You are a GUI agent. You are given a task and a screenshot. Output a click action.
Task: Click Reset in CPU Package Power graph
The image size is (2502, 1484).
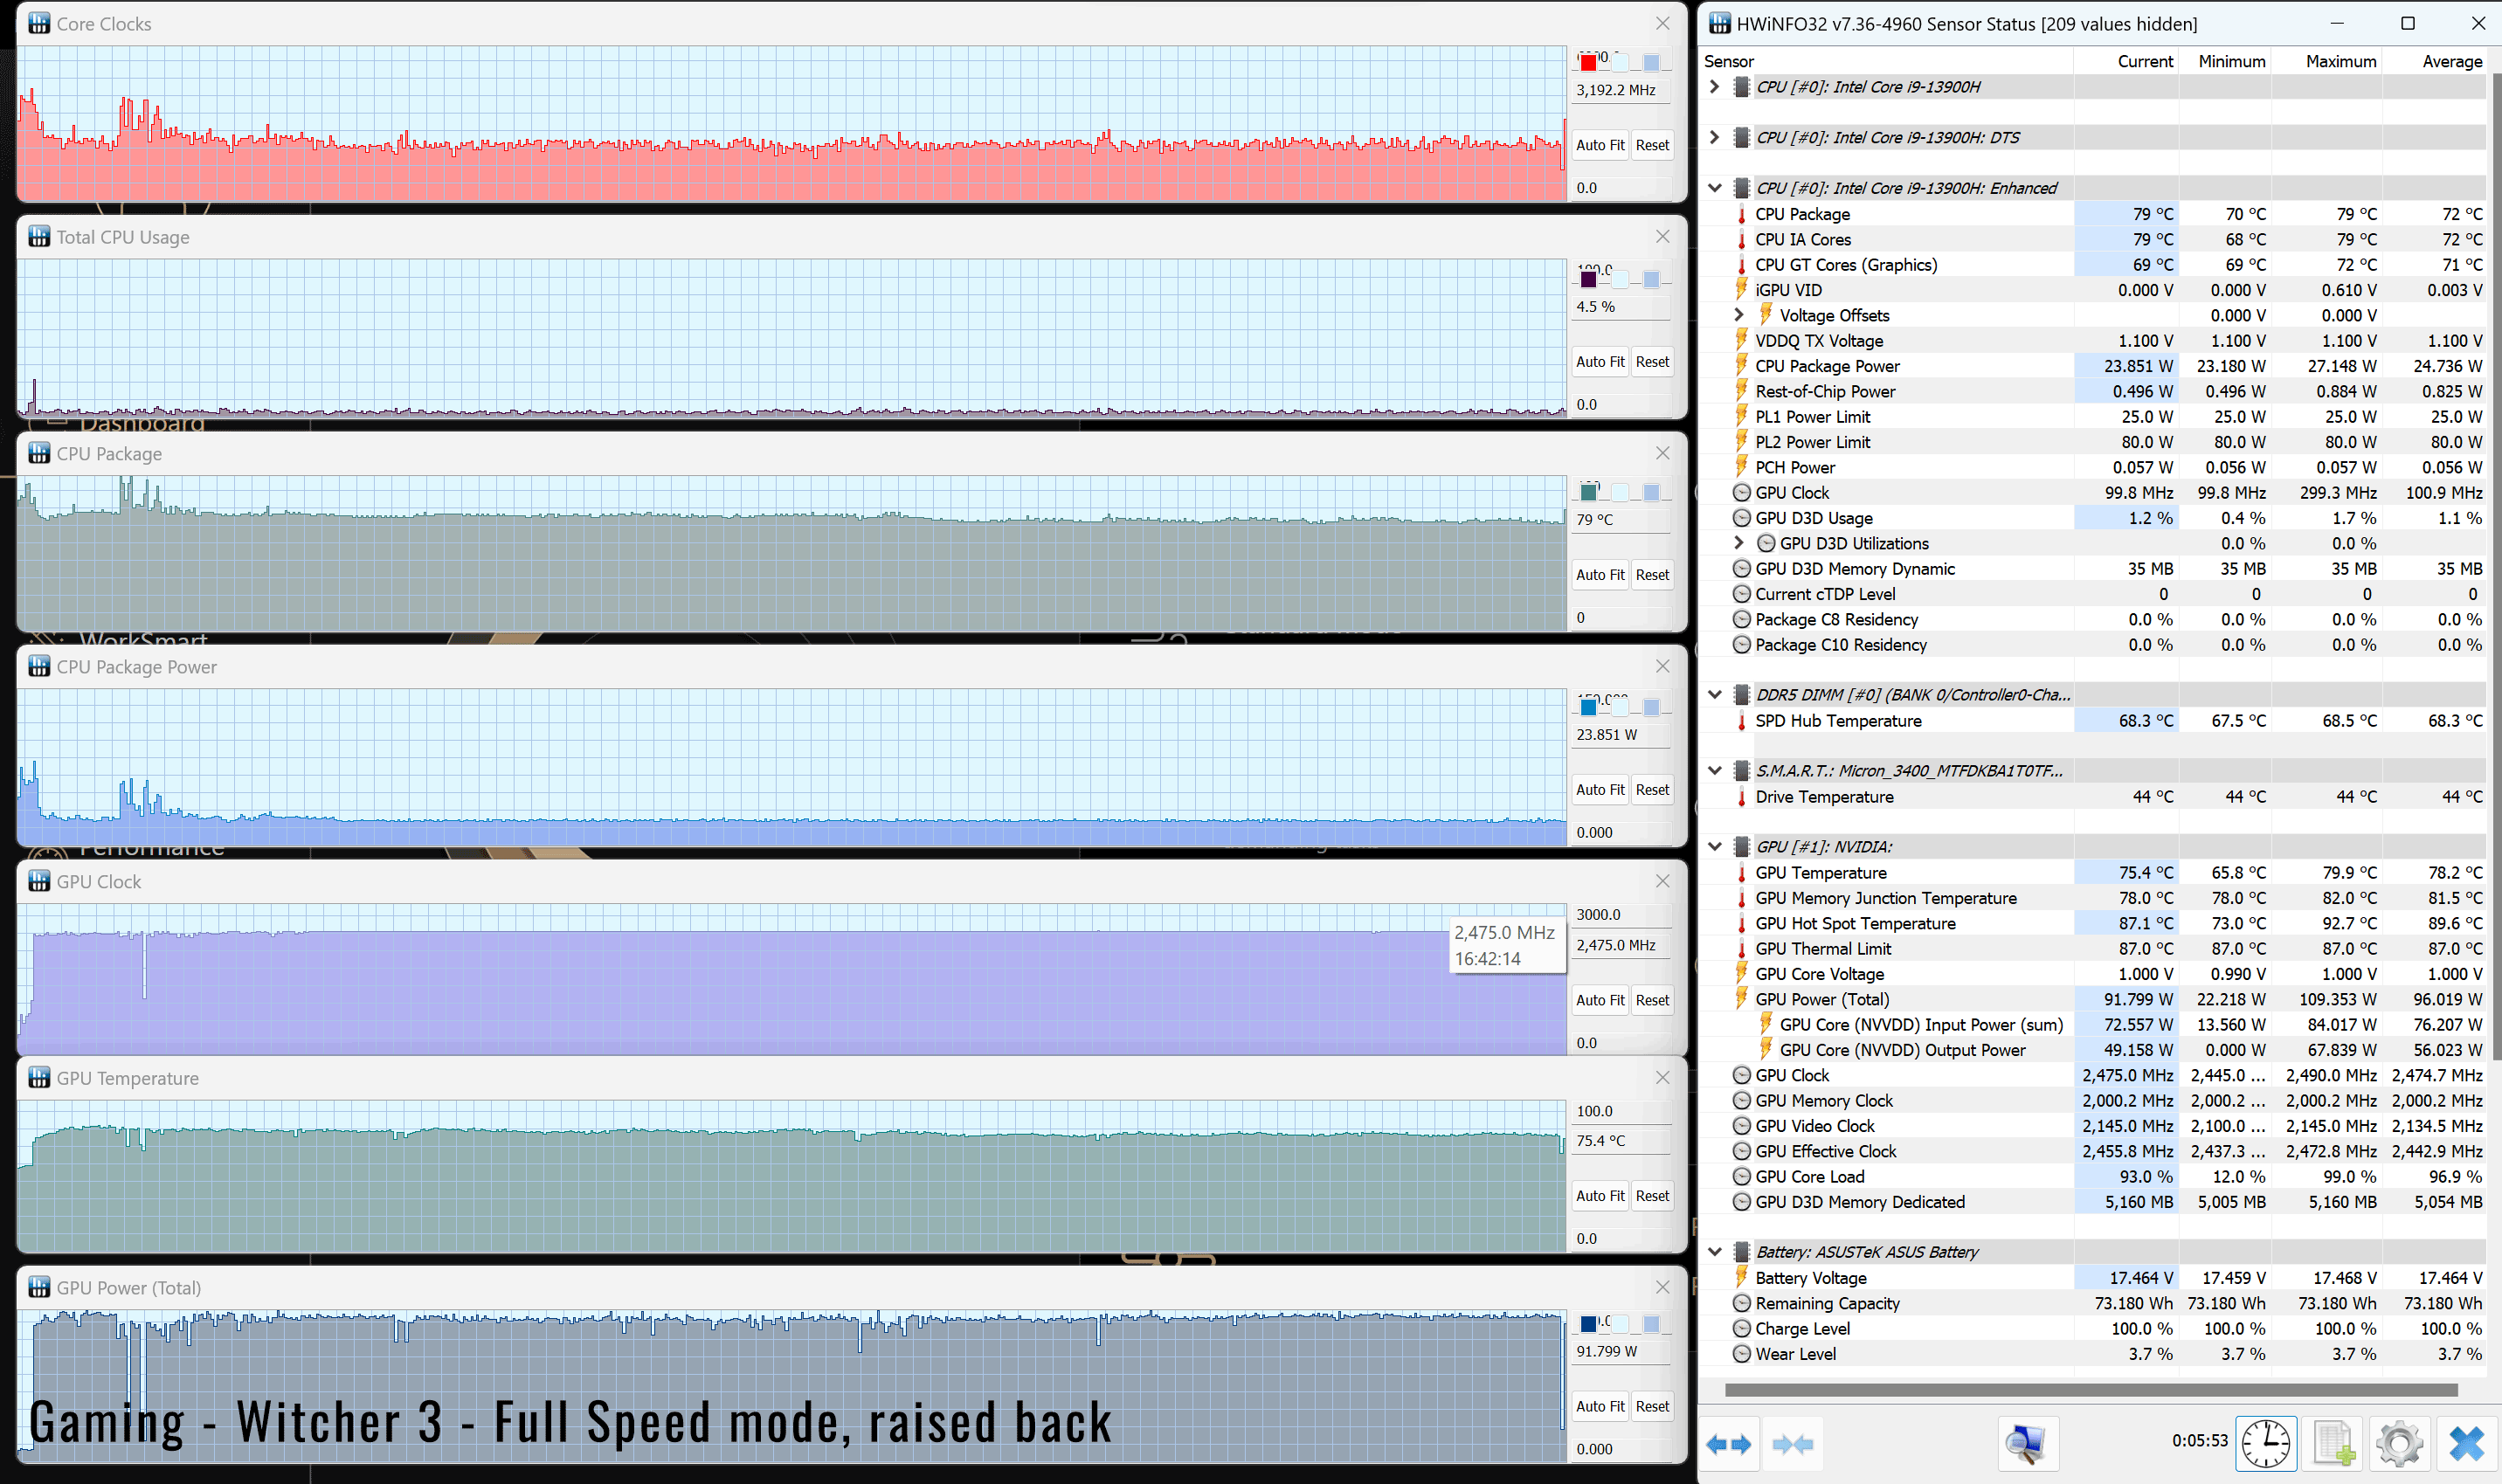pos(1652,790)
